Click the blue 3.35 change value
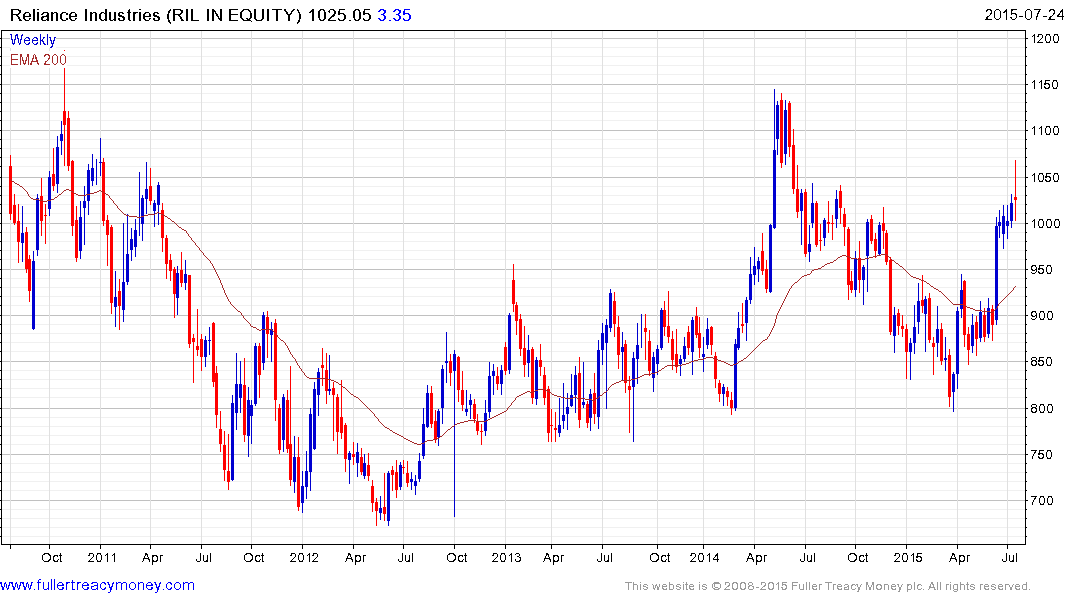Image resolution: width=1075 pixels, height=600 pixels. tap(394, 15)
